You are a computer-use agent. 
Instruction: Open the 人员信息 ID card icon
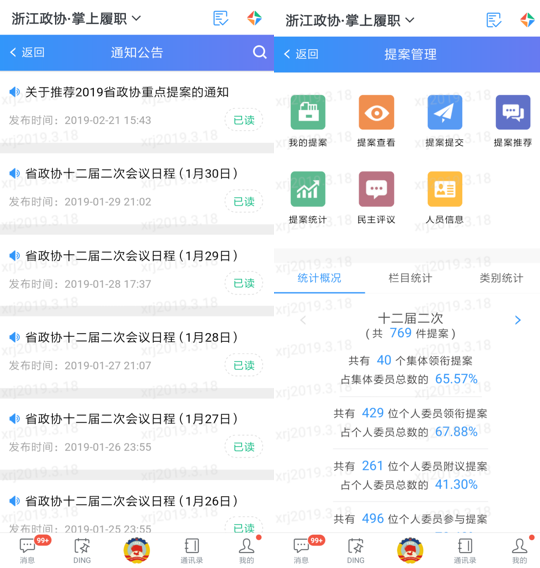pos(445,189)
